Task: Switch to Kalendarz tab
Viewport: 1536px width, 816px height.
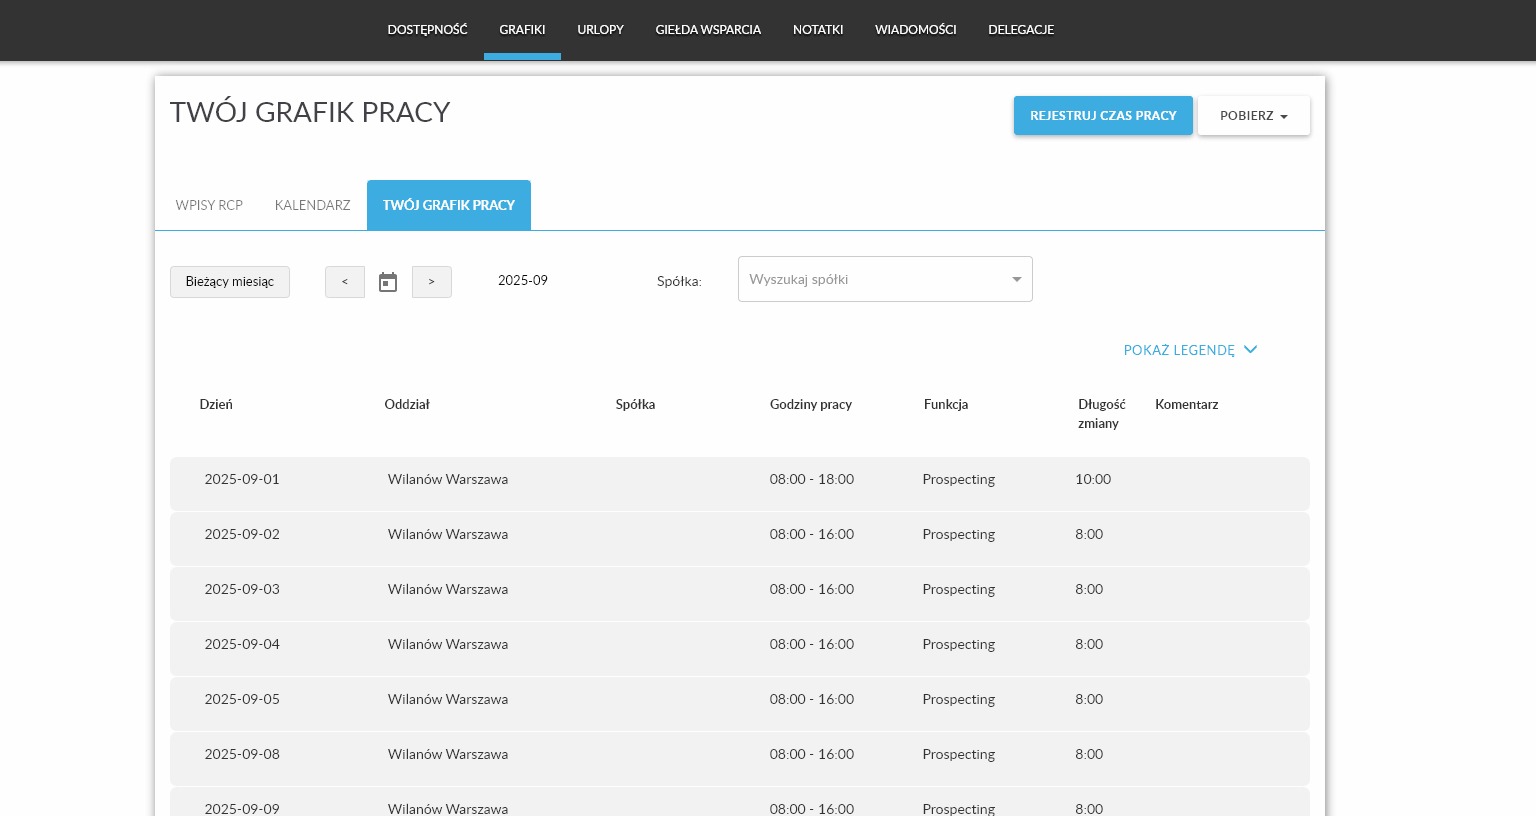Action: pos(312,205)
